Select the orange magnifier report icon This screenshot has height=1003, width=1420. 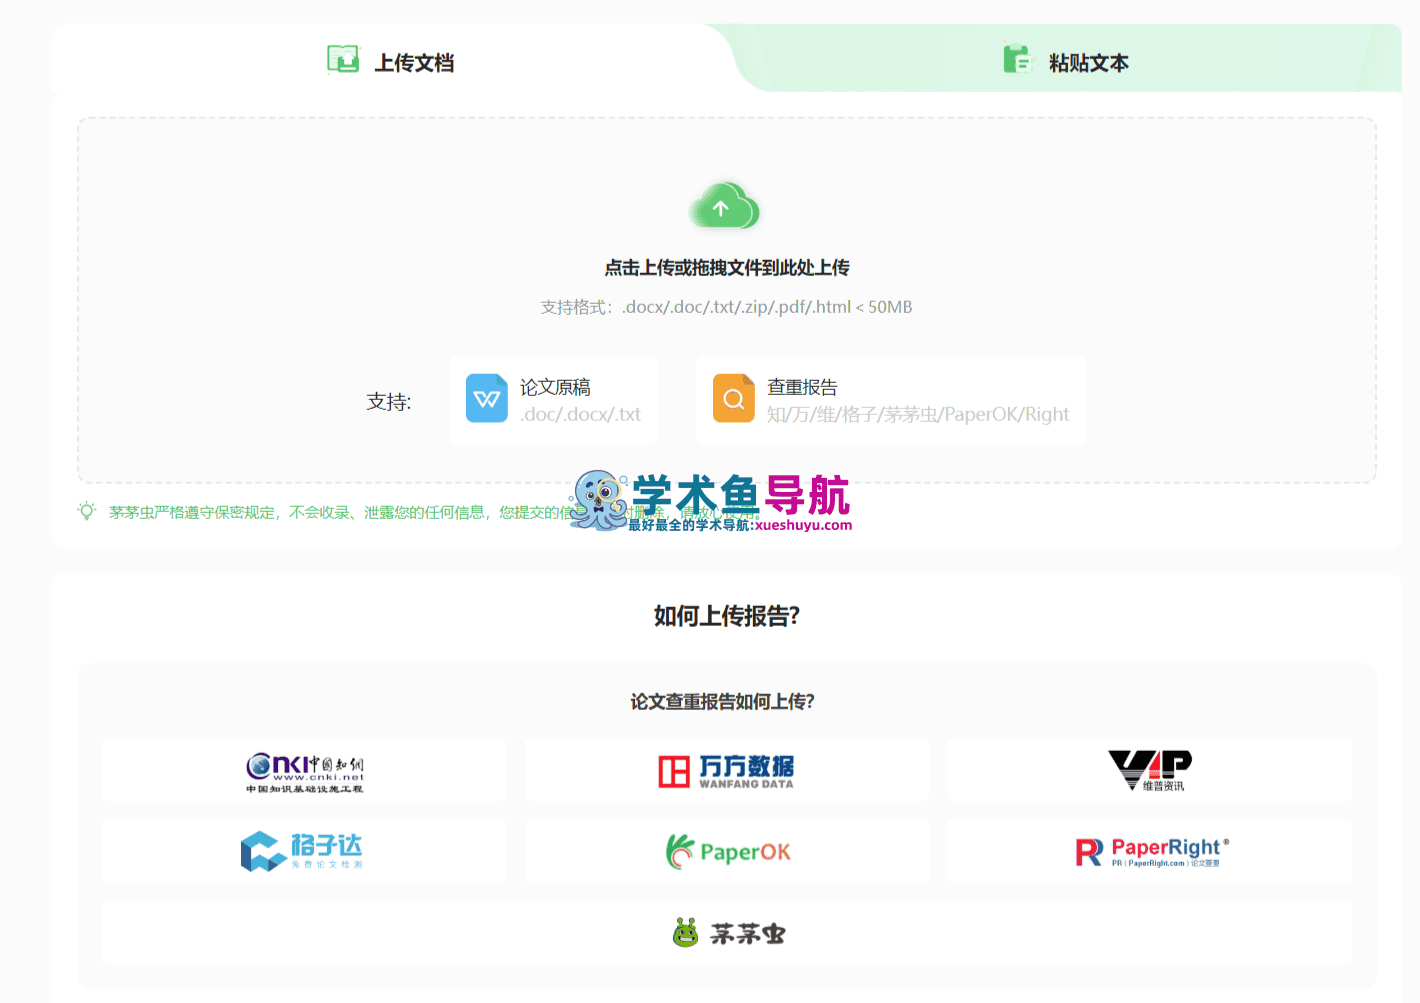(x=734, y=398)
